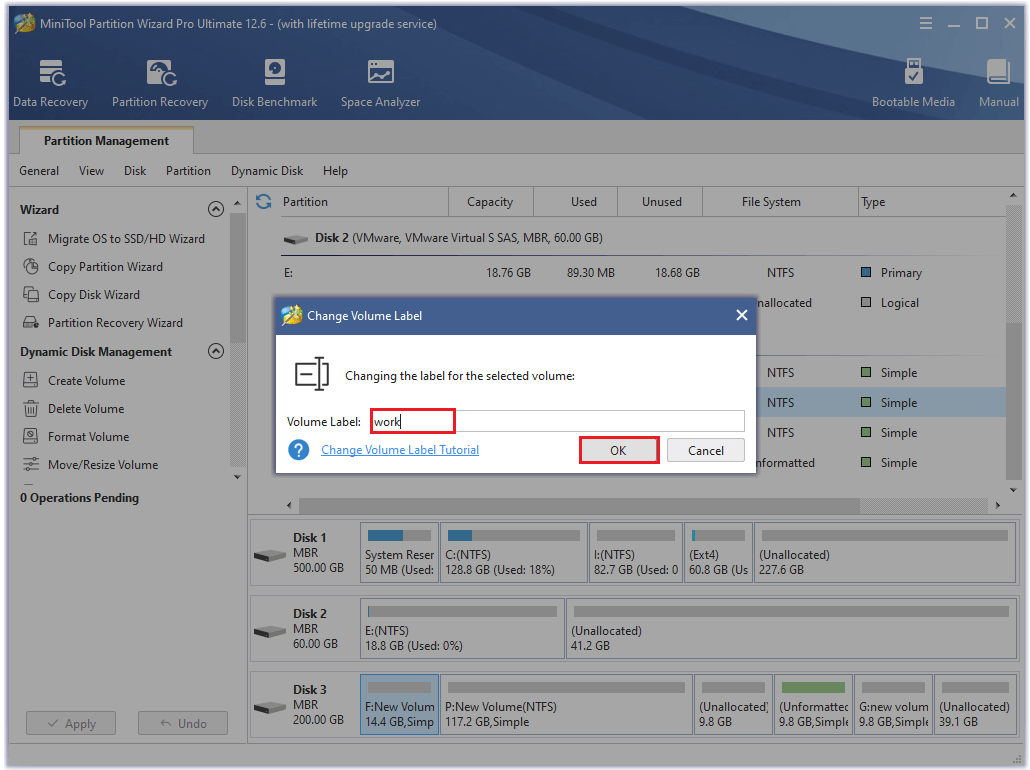Click the Delete Volume trash icon
Screen dimensions: 1030x770
(31, 409)
